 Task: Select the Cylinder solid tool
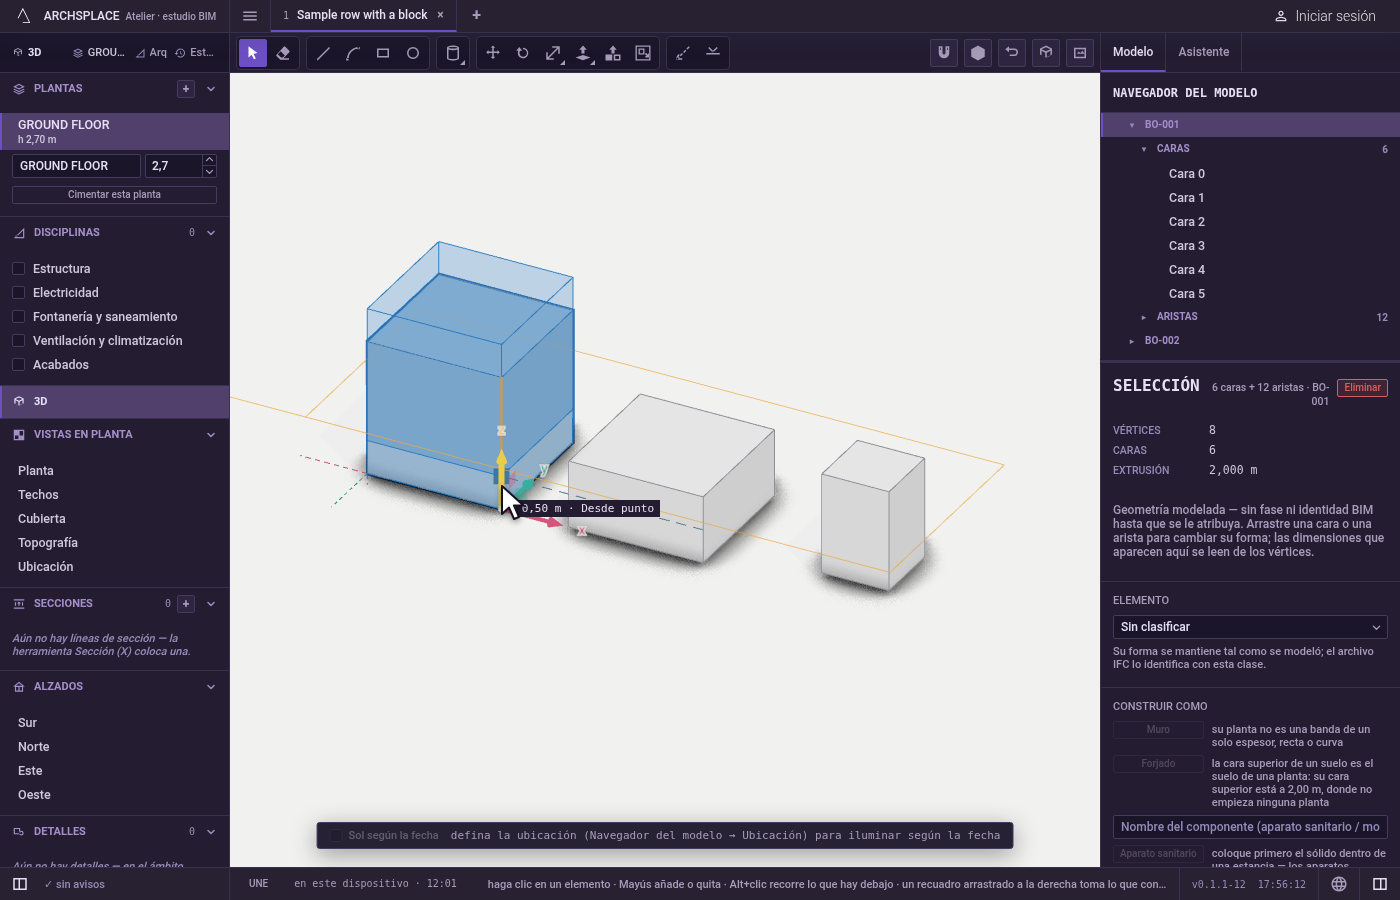pos(453,53)
